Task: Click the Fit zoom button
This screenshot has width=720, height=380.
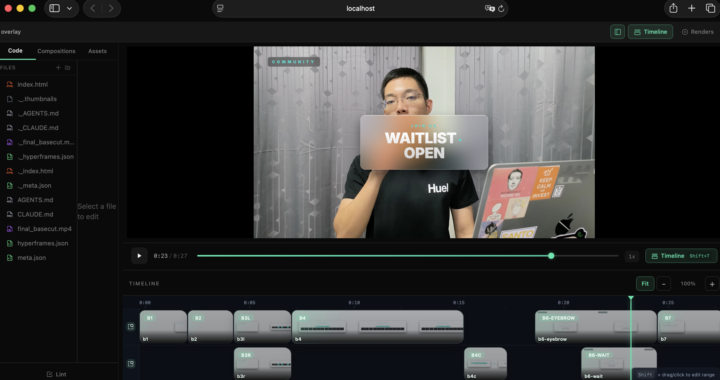Action: [645, 284]
